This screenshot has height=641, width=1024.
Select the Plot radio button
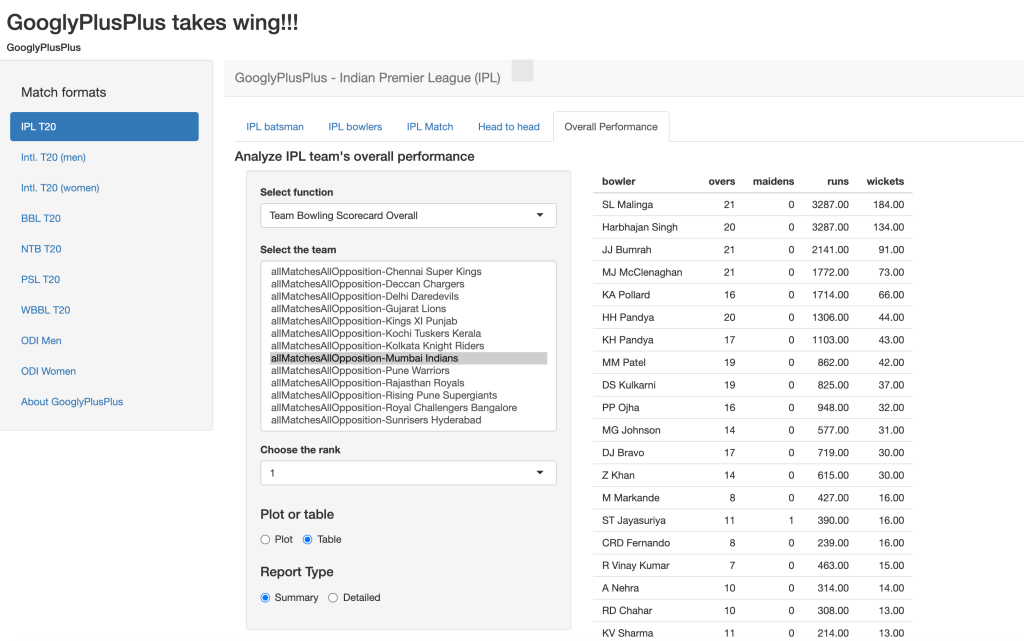coord(266,539)
